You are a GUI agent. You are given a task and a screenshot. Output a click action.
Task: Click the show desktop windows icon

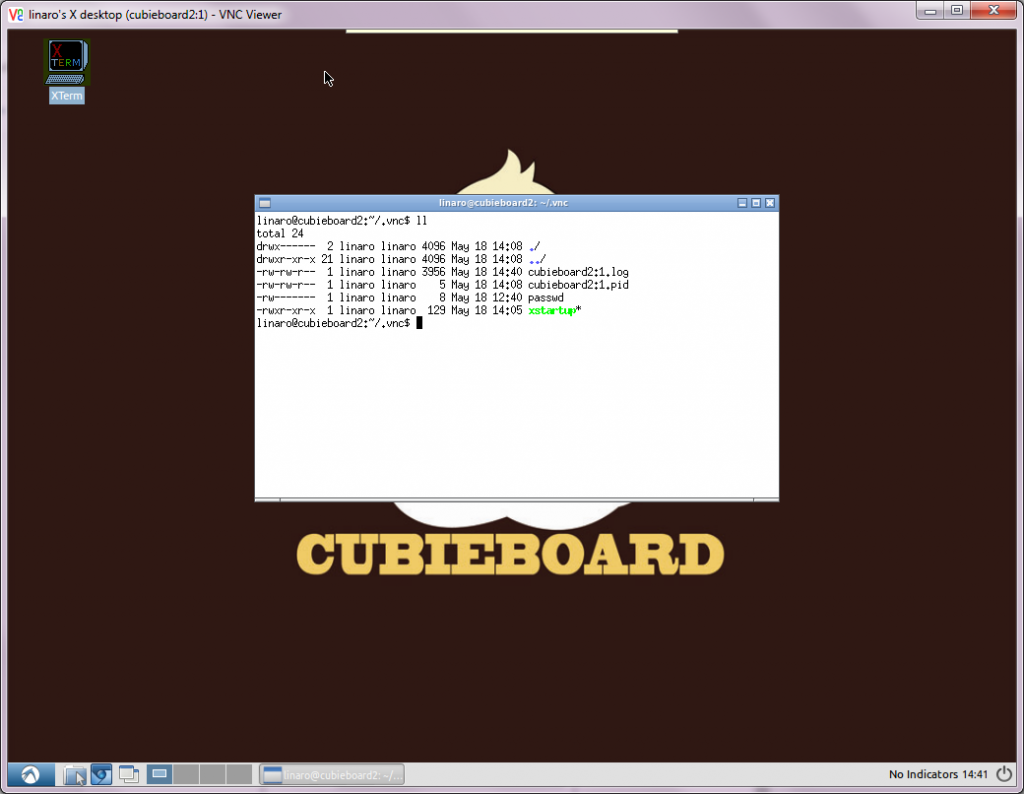[x=128, y=774]
